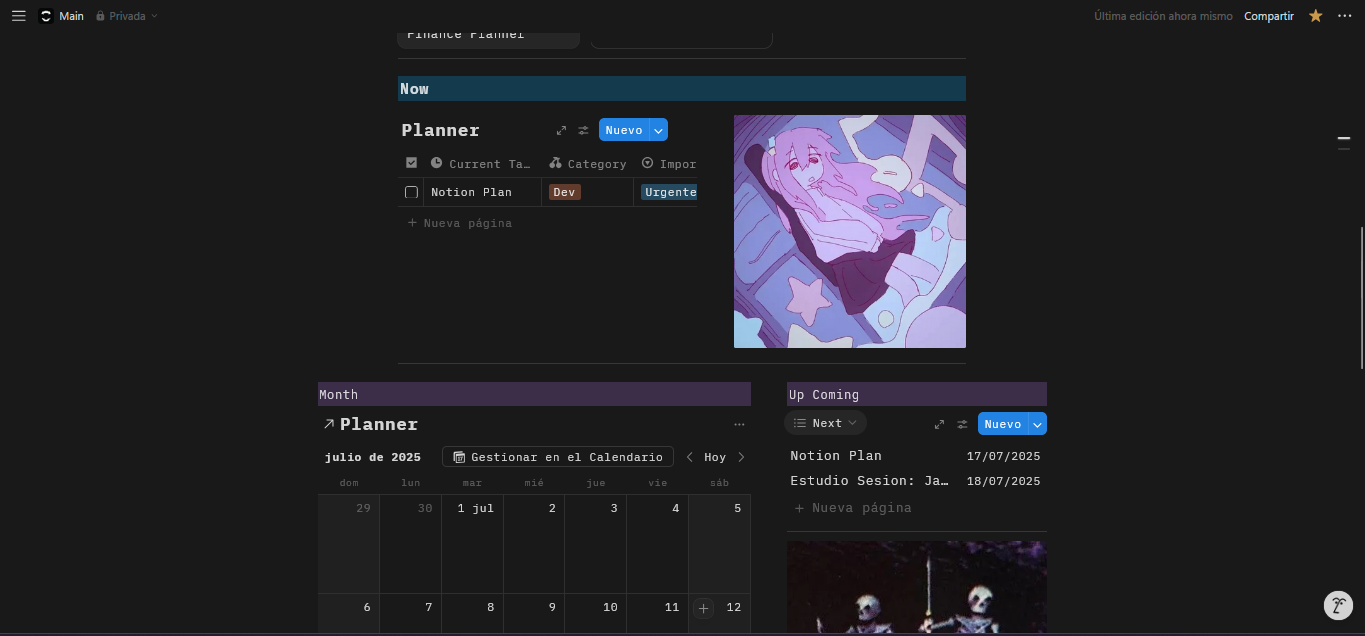Go to next month arrow
This screenshot has height=636, width=1365.
741,457
